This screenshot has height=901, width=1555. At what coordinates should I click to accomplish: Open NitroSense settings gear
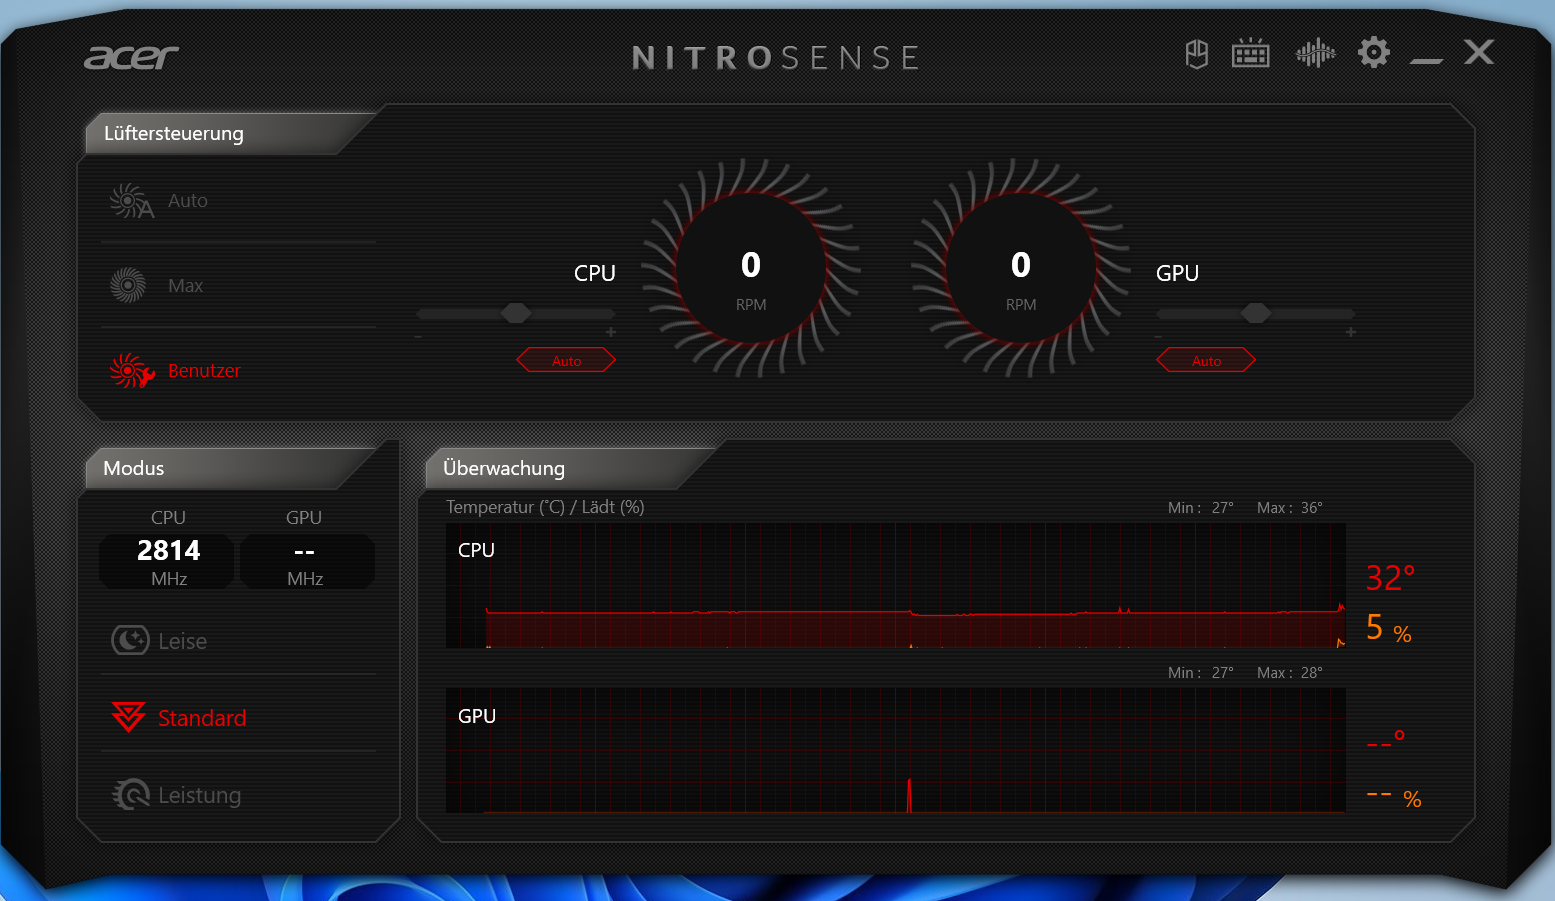pos(1374,53)
